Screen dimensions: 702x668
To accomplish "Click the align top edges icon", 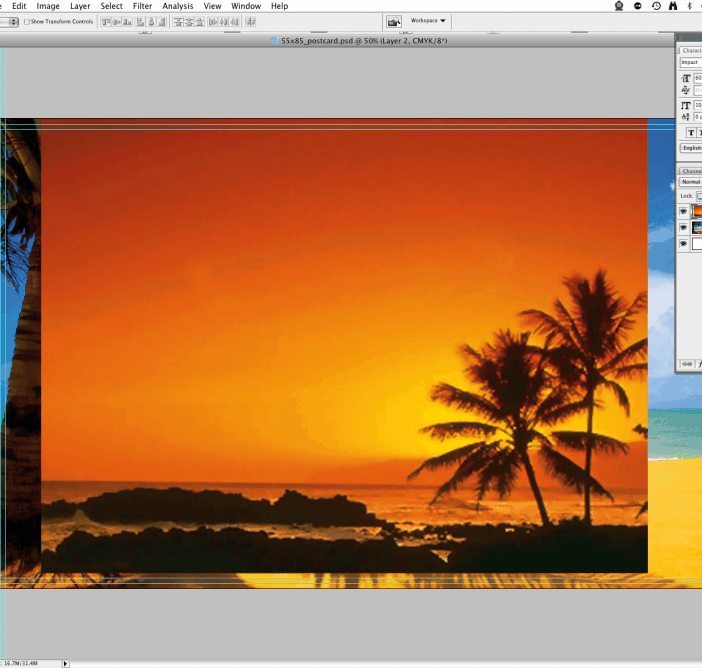I will [x=105, y=21].
